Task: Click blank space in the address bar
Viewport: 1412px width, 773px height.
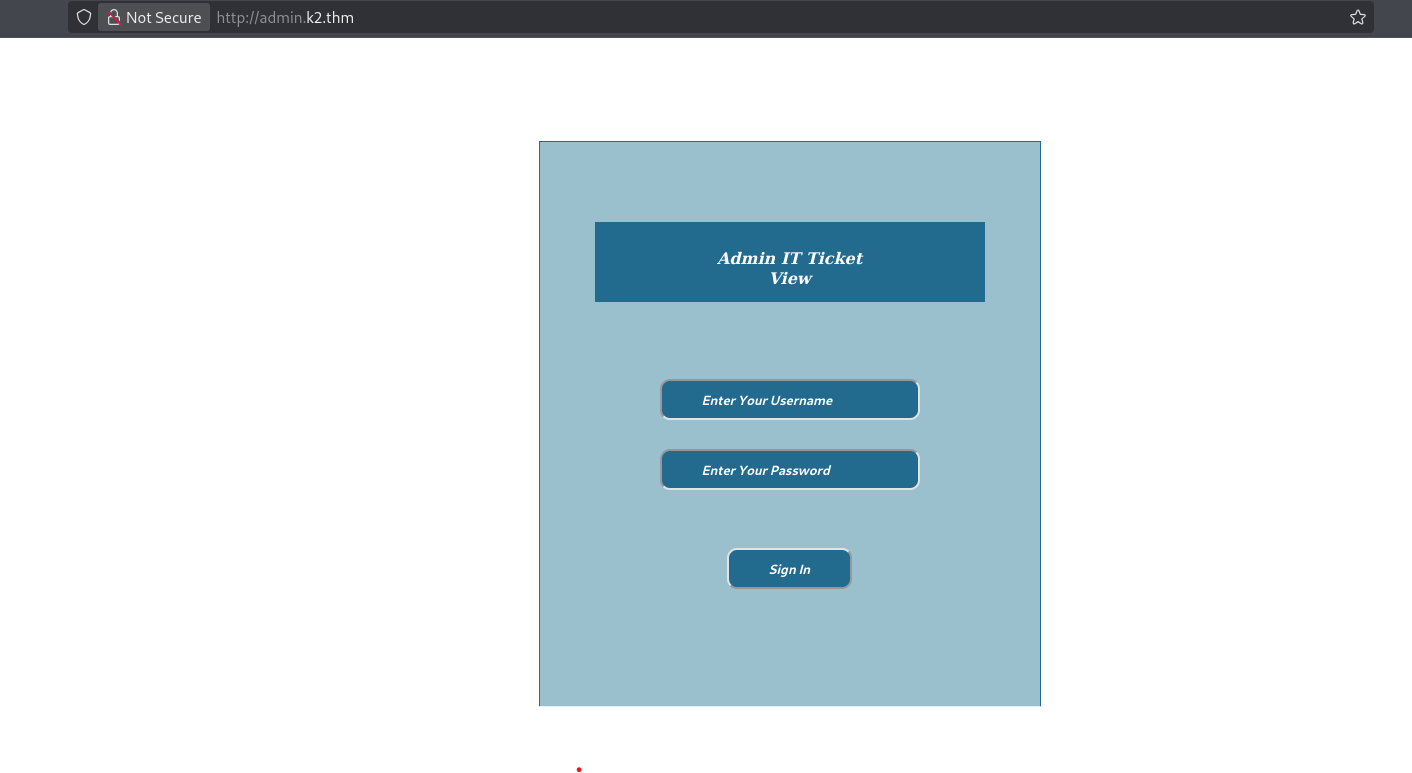Action: (800, 17)
